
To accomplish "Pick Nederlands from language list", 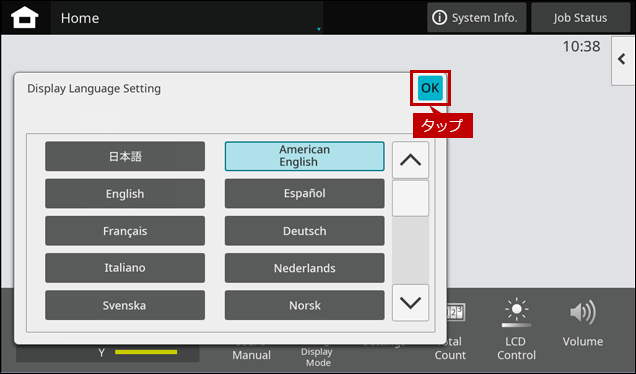I will [305, 268].
